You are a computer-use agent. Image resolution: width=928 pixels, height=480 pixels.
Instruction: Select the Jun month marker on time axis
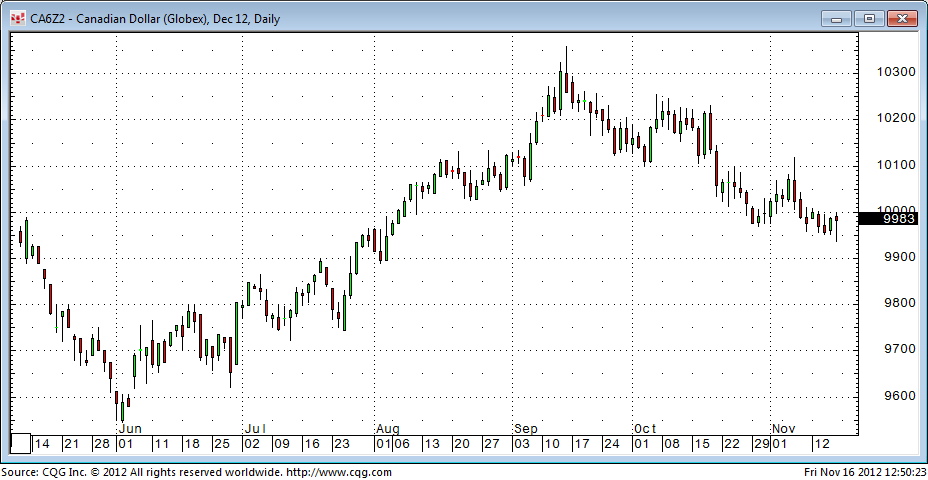coord(130,428)
